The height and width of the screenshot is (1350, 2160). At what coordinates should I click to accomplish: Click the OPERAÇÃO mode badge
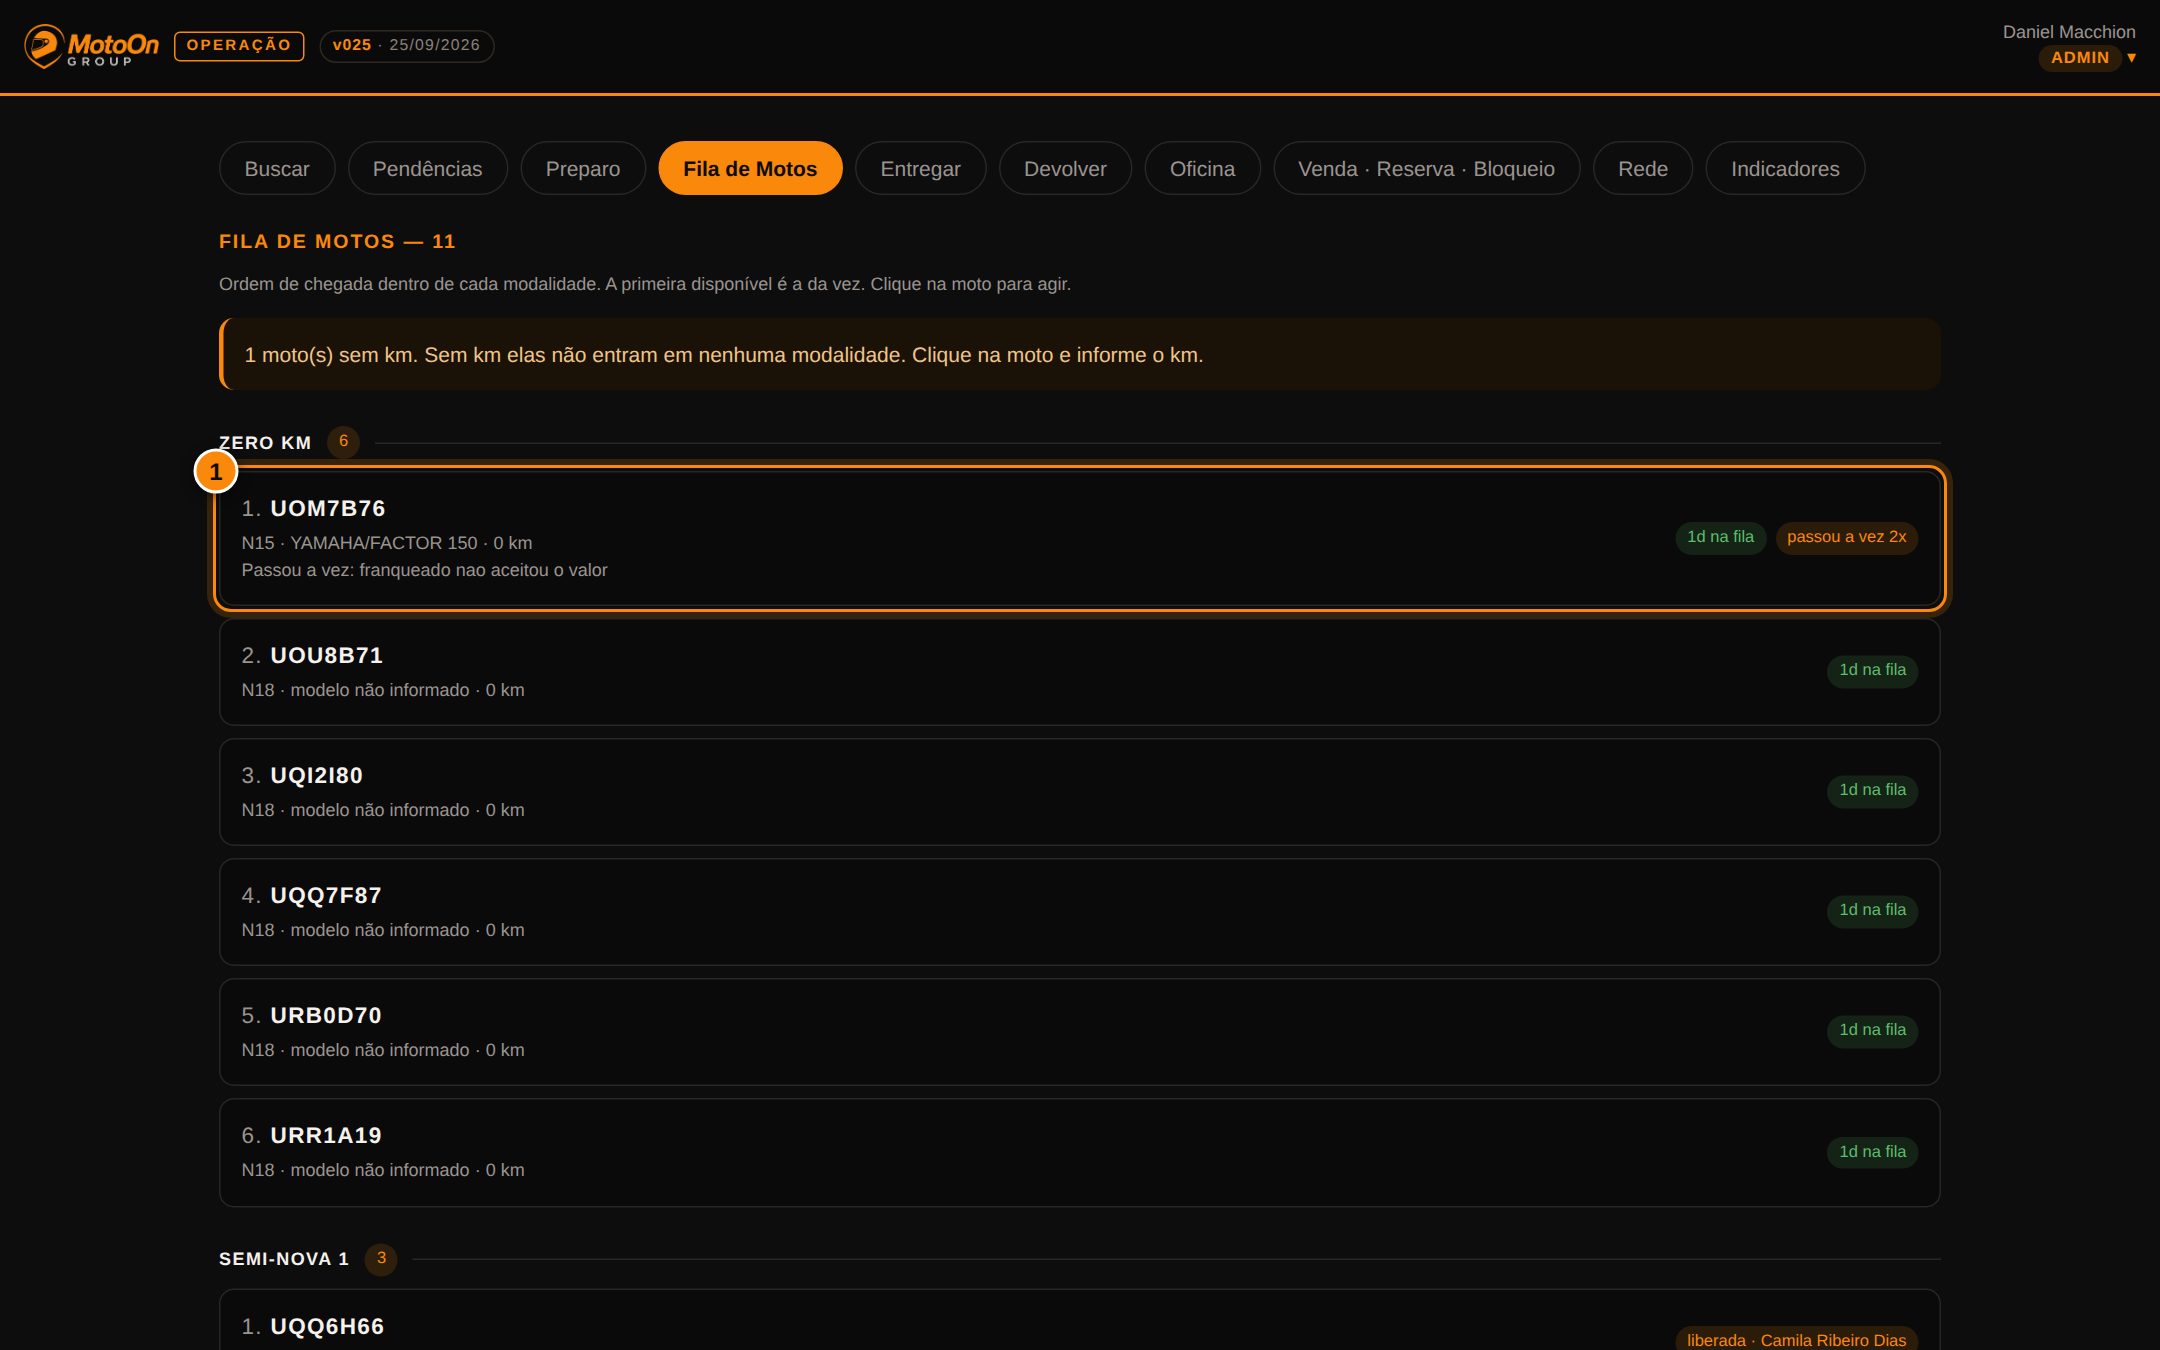(239, 46)
